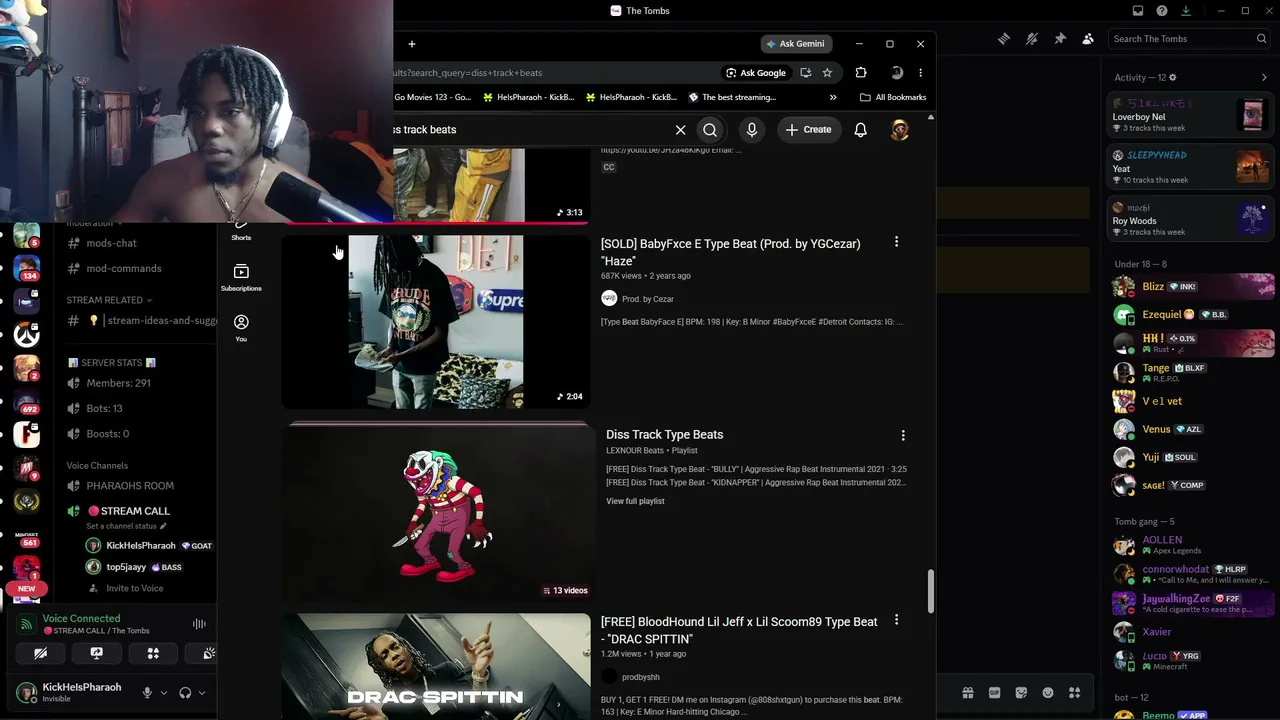Open the KickHeIsPharaoh user profile panel
The height and width of the screenshot is (720, 1280).
point(70,692)
